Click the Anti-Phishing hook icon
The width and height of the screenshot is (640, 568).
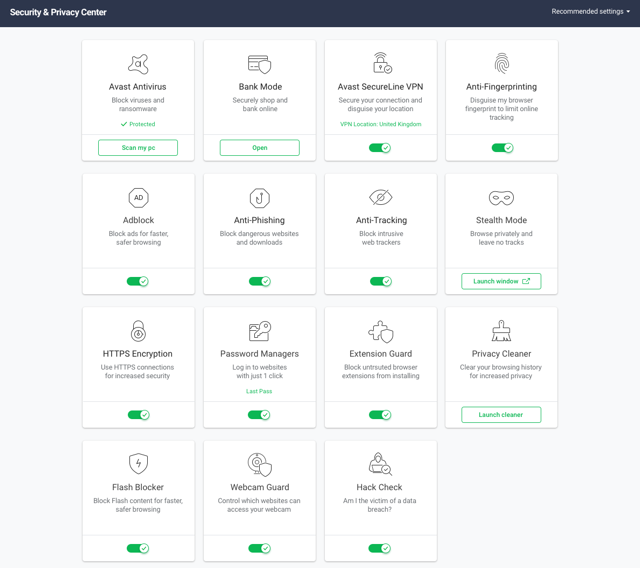tap(260, 198)
